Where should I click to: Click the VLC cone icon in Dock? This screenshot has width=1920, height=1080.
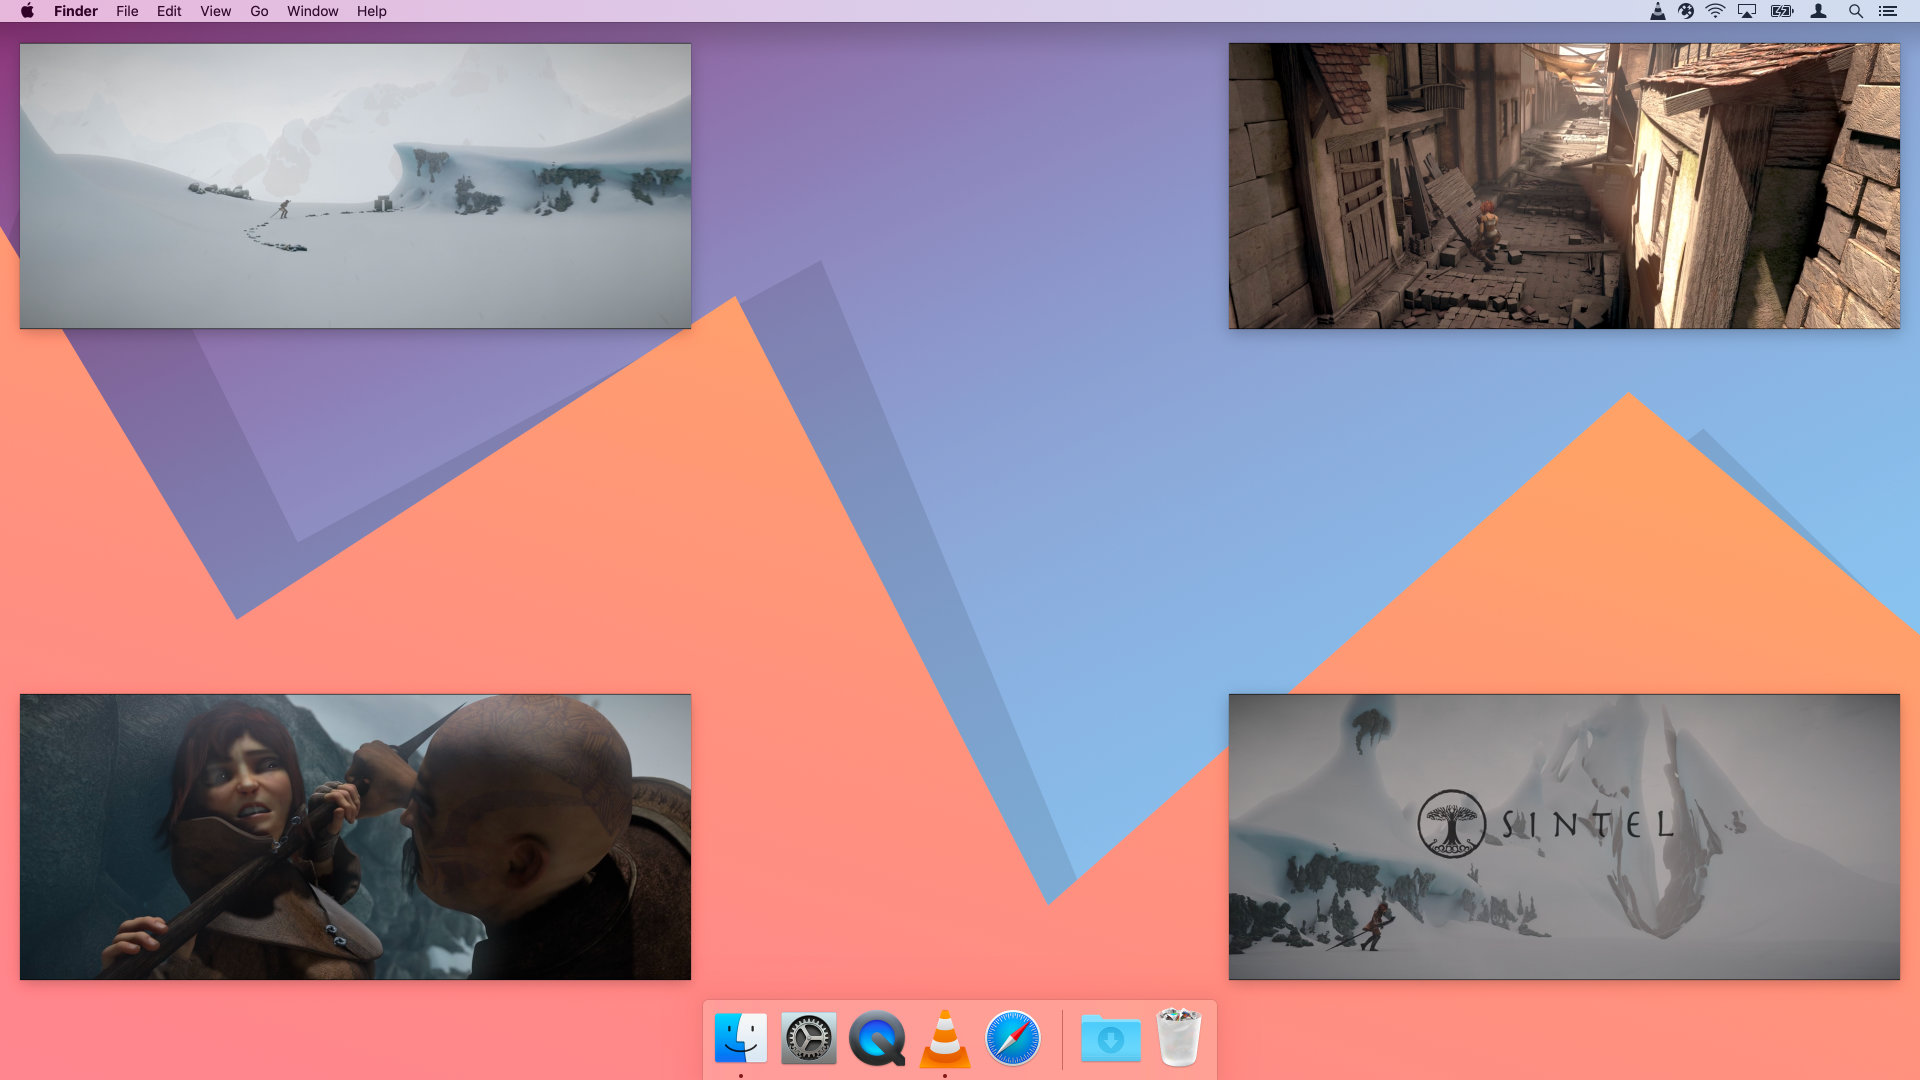(945, 1038)
